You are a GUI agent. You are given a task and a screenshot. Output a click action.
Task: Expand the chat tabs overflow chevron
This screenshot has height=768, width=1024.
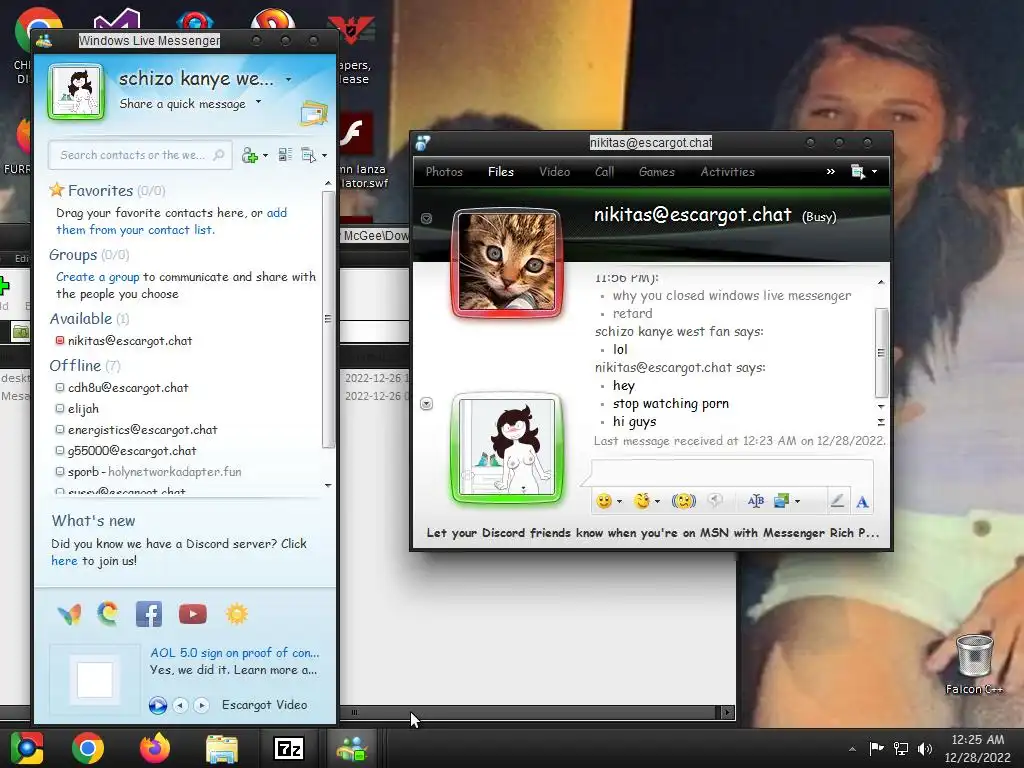(831, 172)
